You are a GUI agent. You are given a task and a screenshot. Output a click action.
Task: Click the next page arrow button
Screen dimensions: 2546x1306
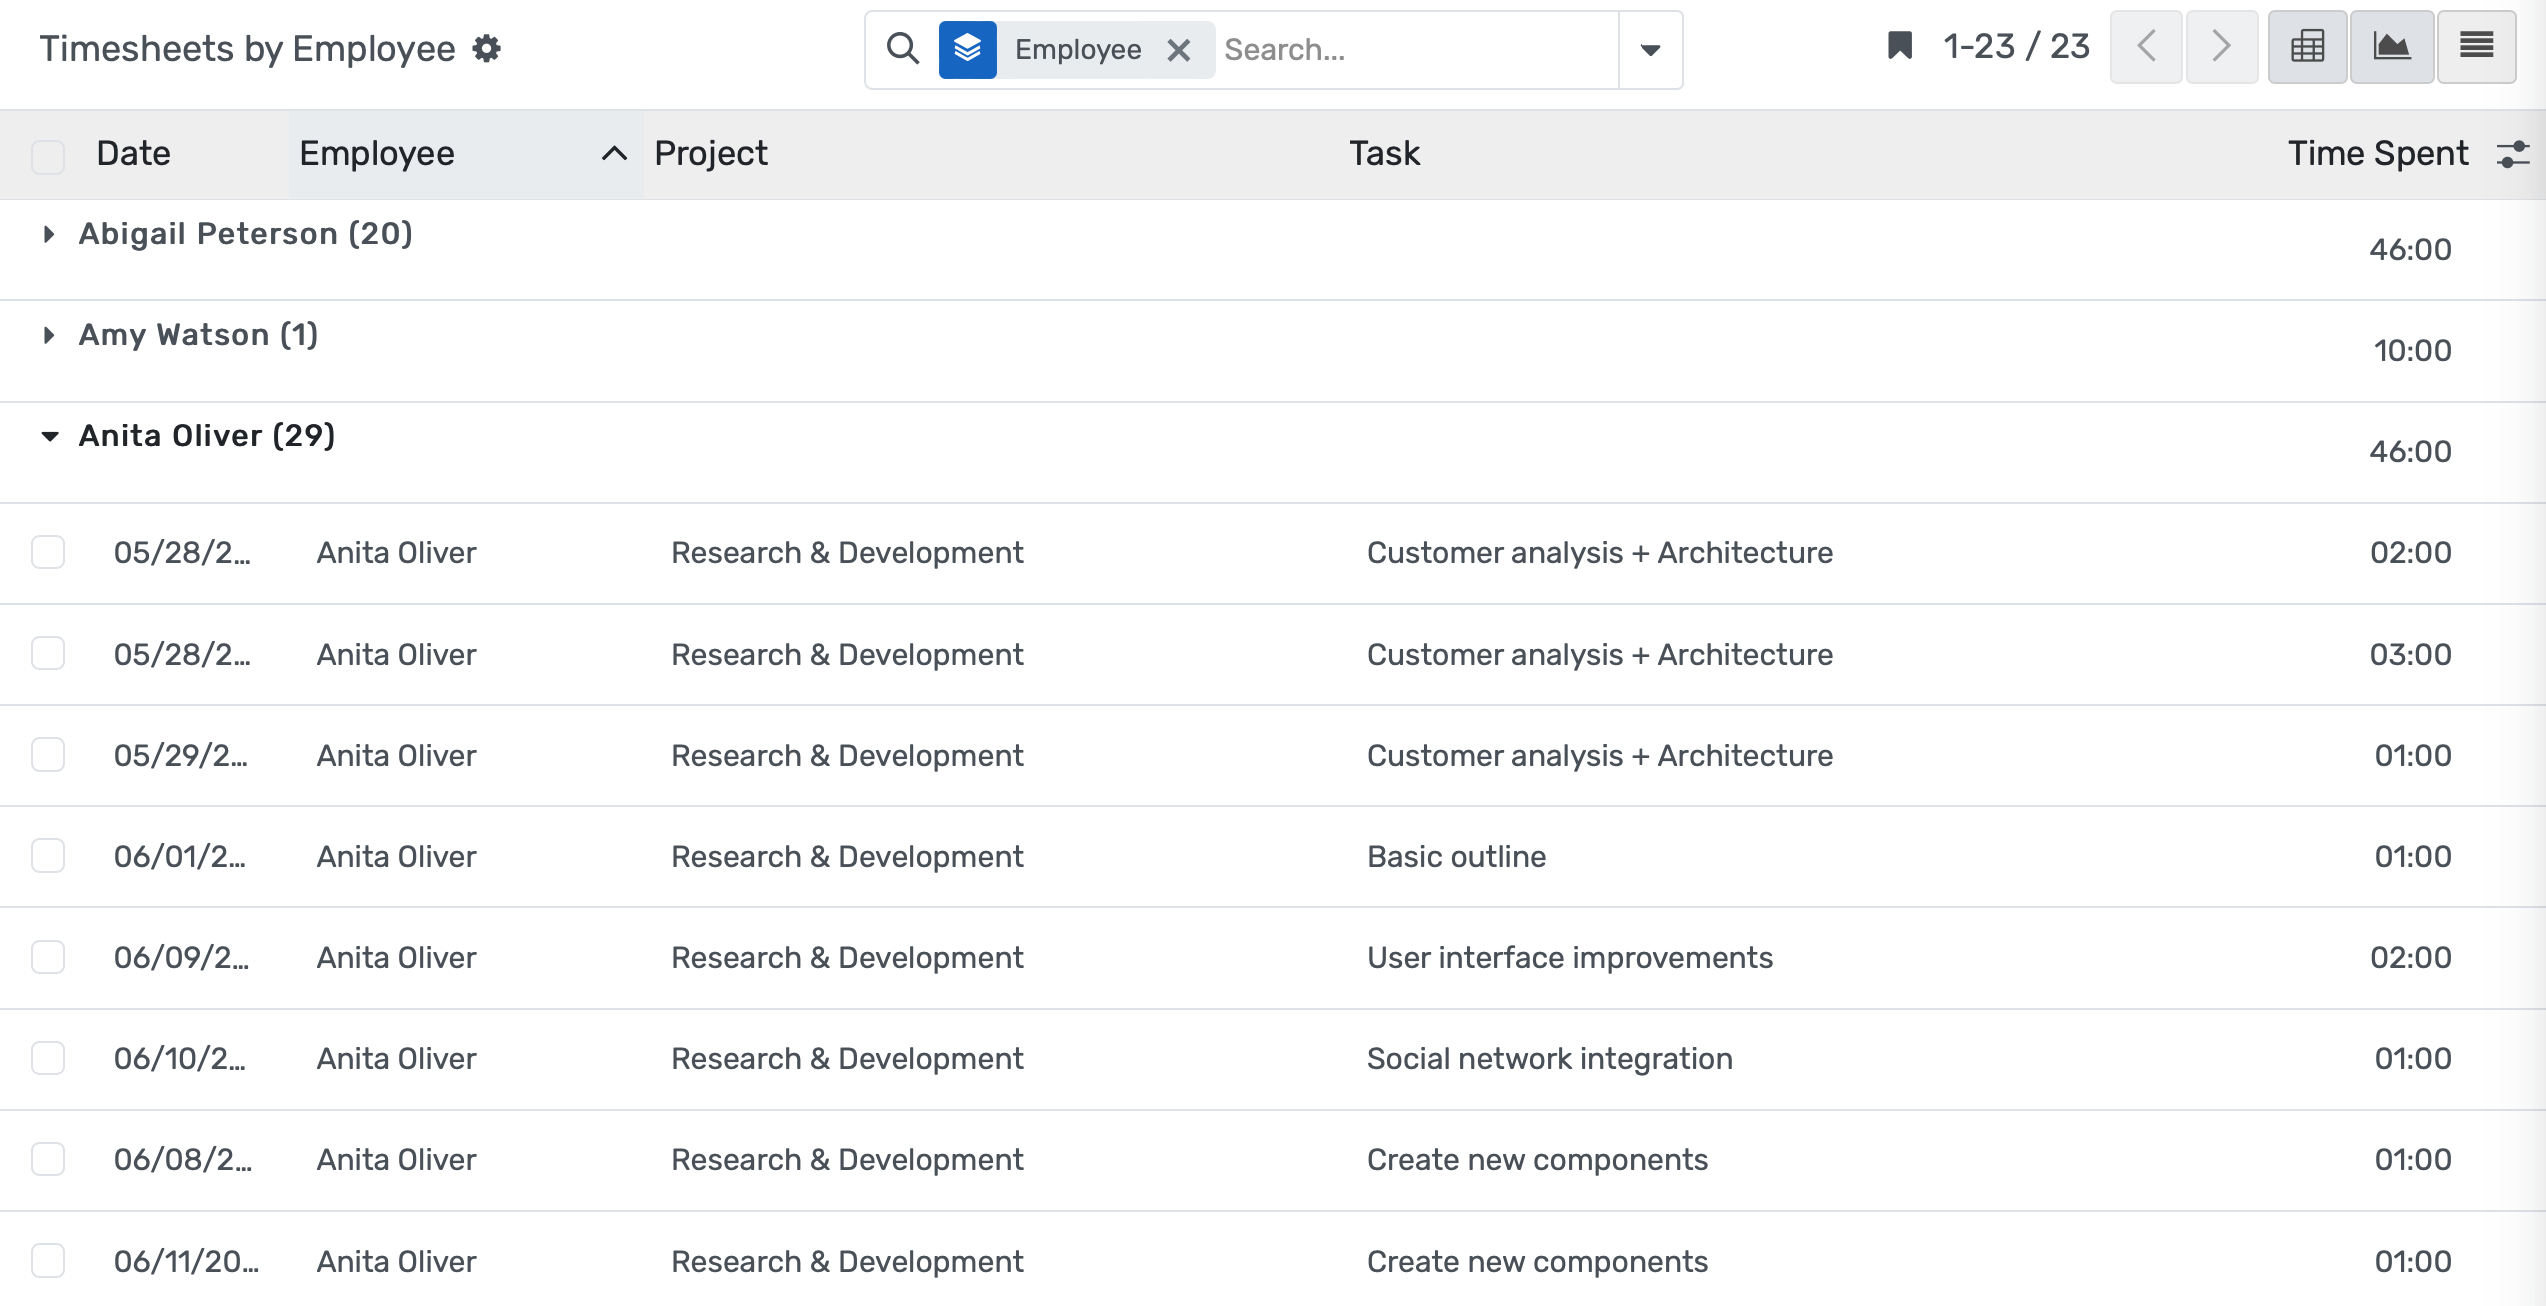pyautogui.click(x=2221, y=46)
